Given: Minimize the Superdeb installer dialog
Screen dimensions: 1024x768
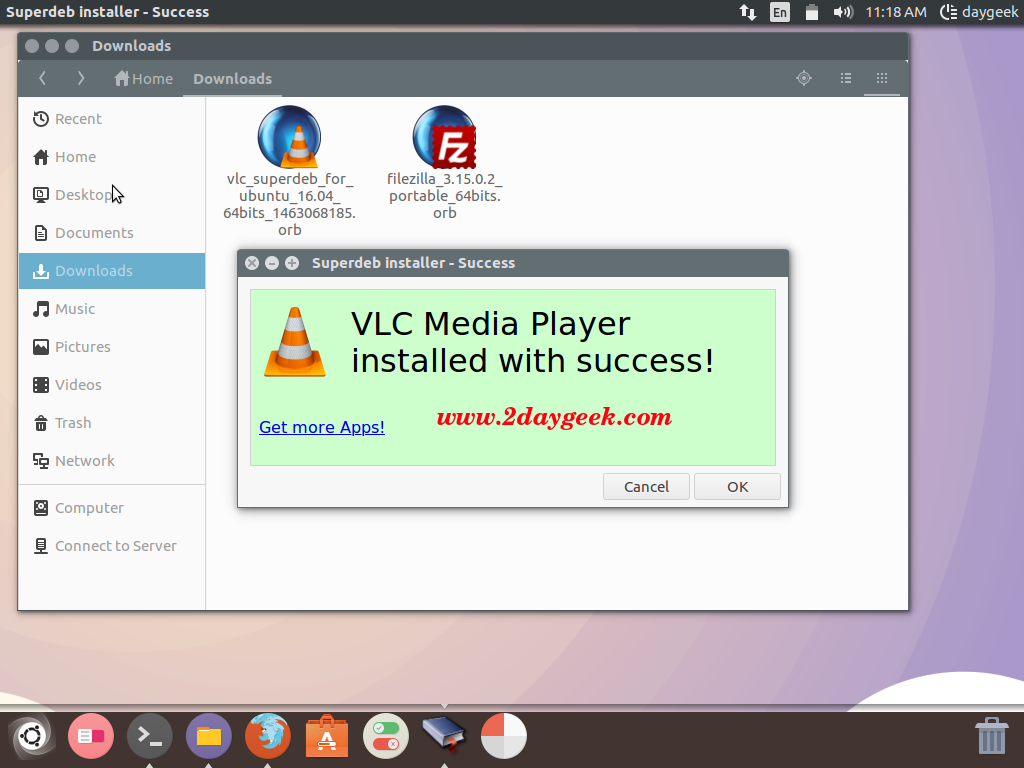Looking at the screenshot, I should point(272,263).
